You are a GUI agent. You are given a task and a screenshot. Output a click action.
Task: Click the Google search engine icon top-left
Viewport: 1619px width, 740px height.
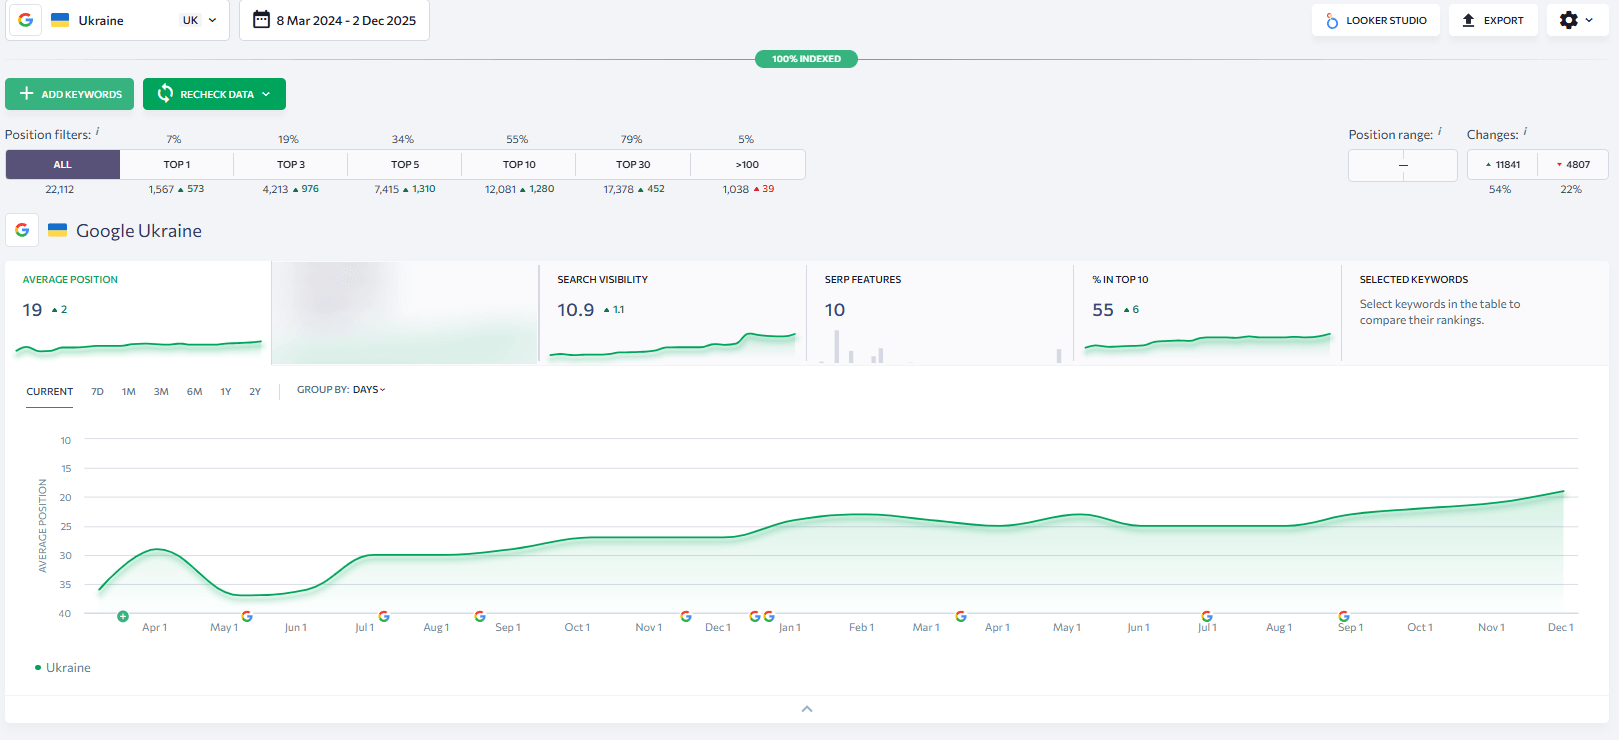25,20
